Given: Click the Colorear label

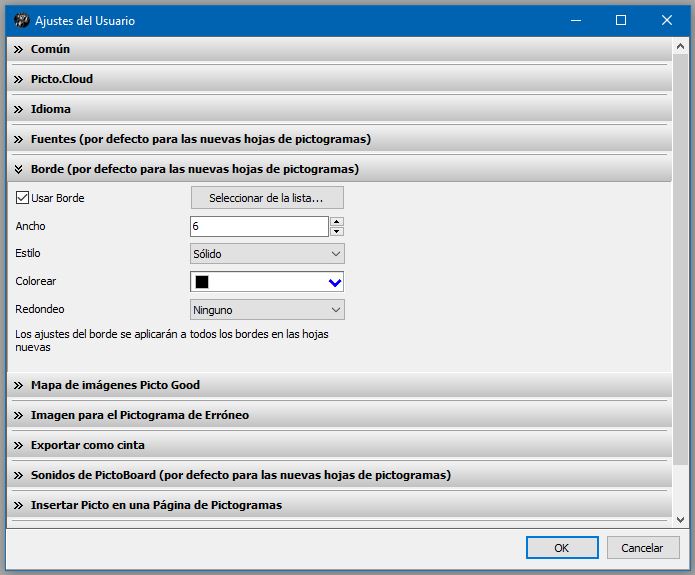Looking at the screenshot, I should [x=36, y=281].
